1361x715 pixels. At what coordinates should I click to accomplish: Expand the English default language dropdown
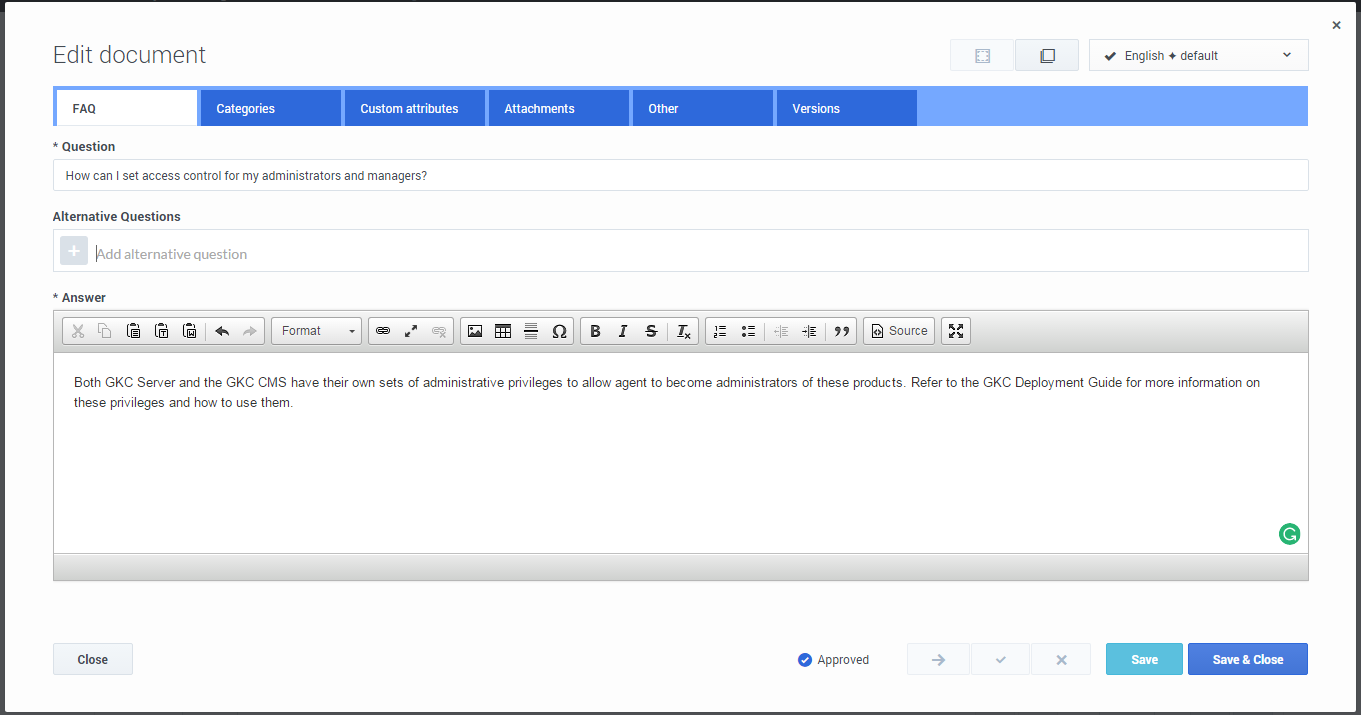click(1198, 56)
